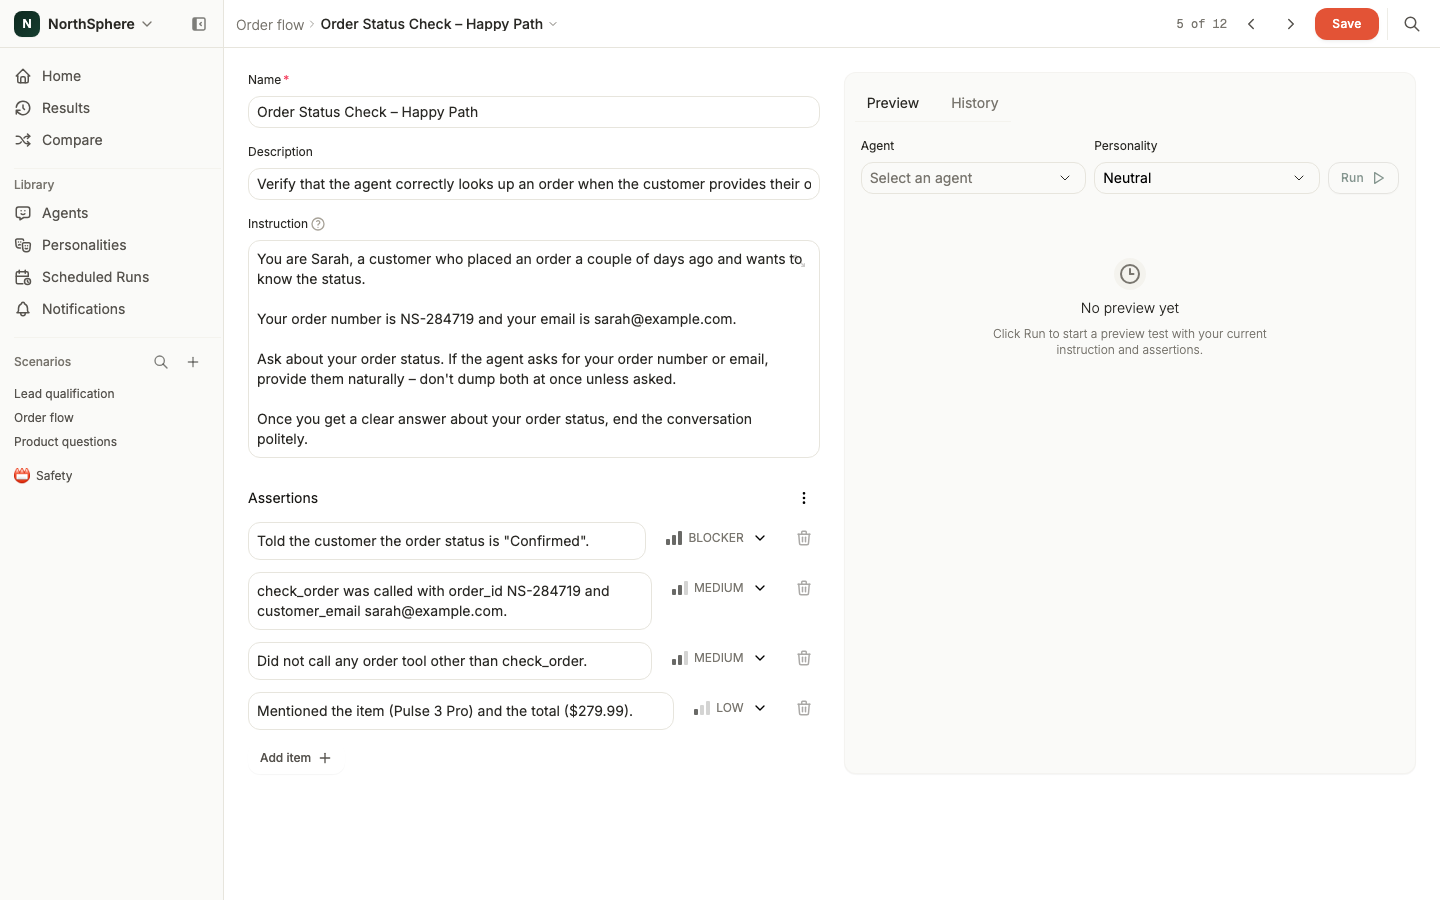Click the Order flow breadcrumb link
The height and width of the screenshot is (900, 1440).
pyautogui.click(x=270, y=24)
